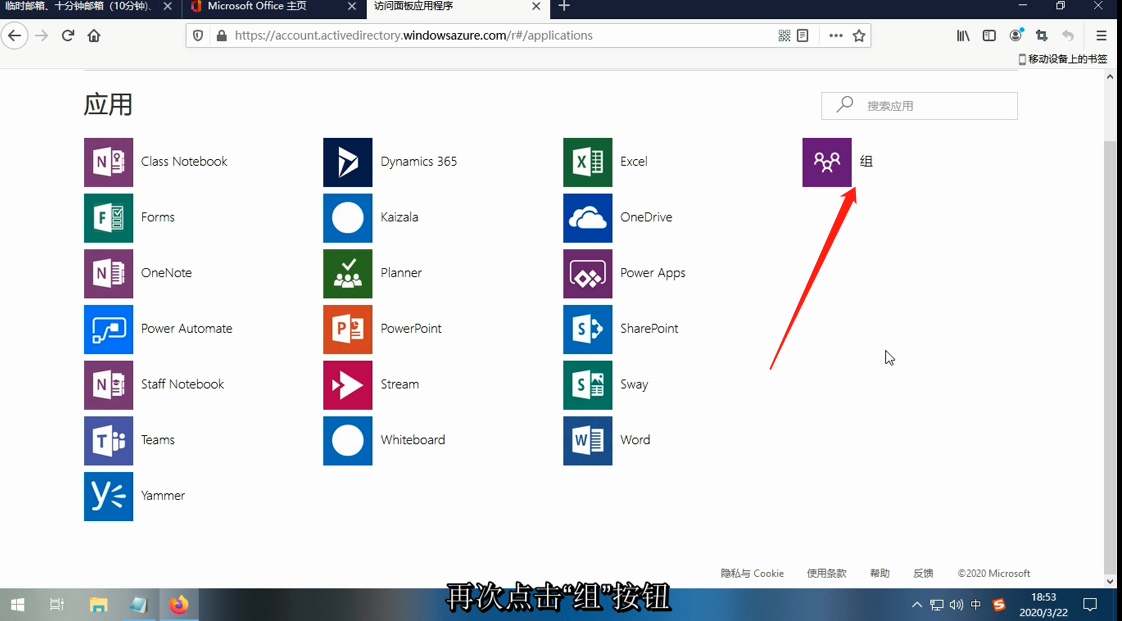Open the Class Notebook app icon
Viewport: 1122px width, 621px height.
pos(108,162)
